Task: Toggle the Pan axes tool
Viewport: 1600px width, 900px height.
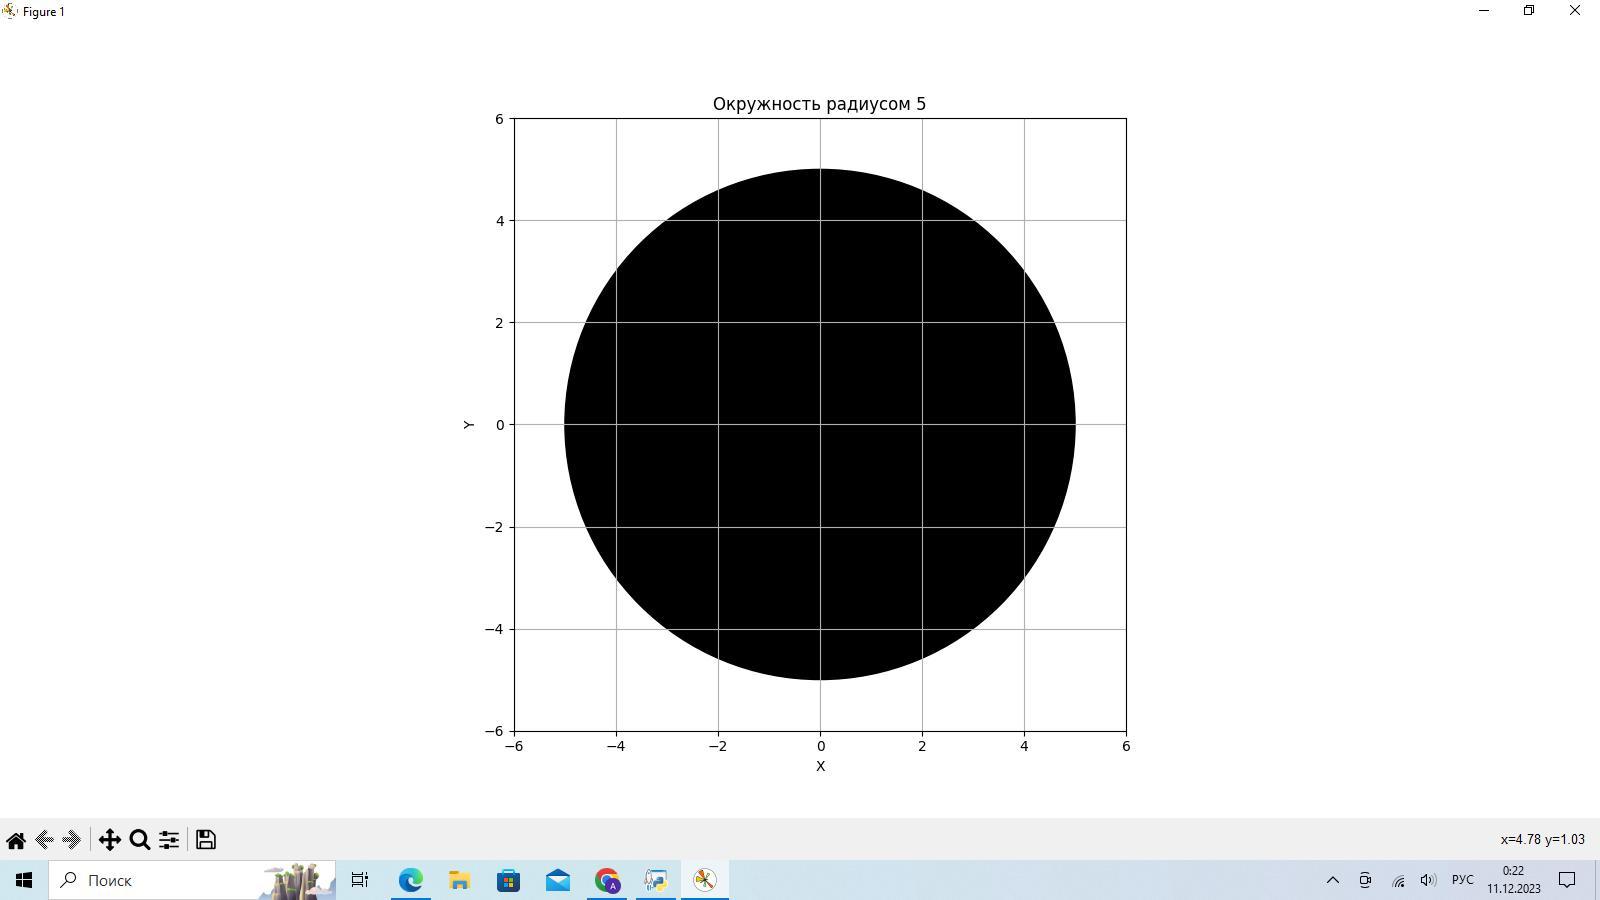Action: [109, 840]
